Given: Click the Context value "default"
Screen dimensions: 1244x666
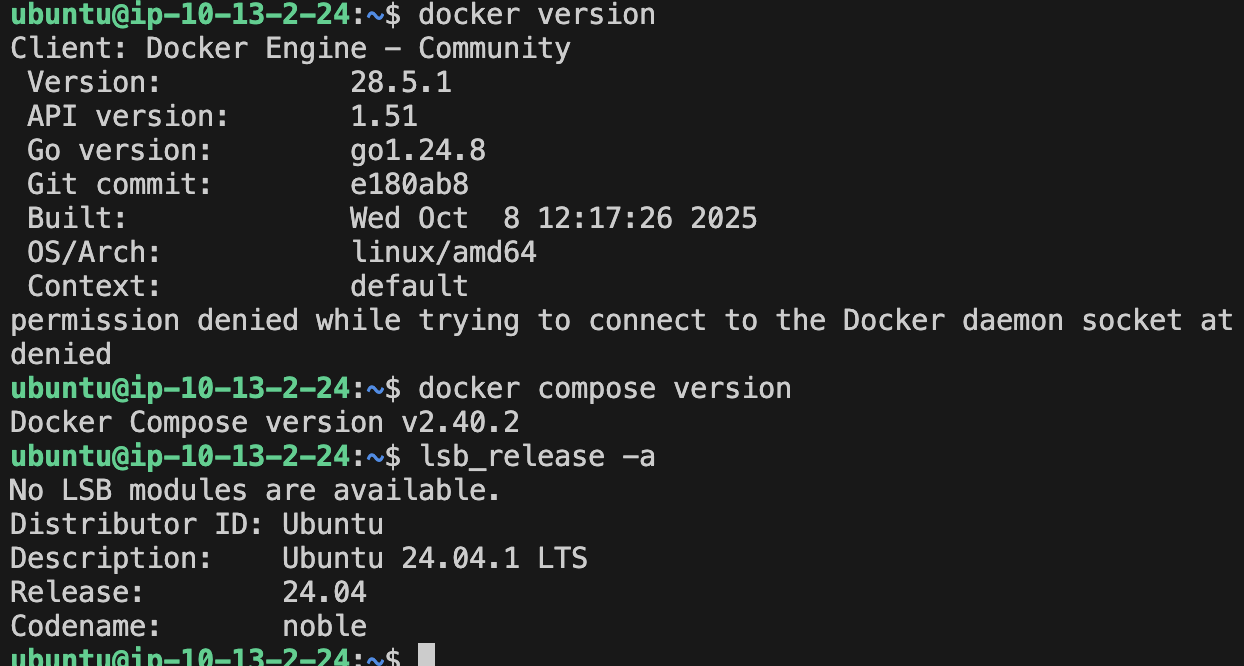Looking at the screenshot, I should [x=409, y=286].
